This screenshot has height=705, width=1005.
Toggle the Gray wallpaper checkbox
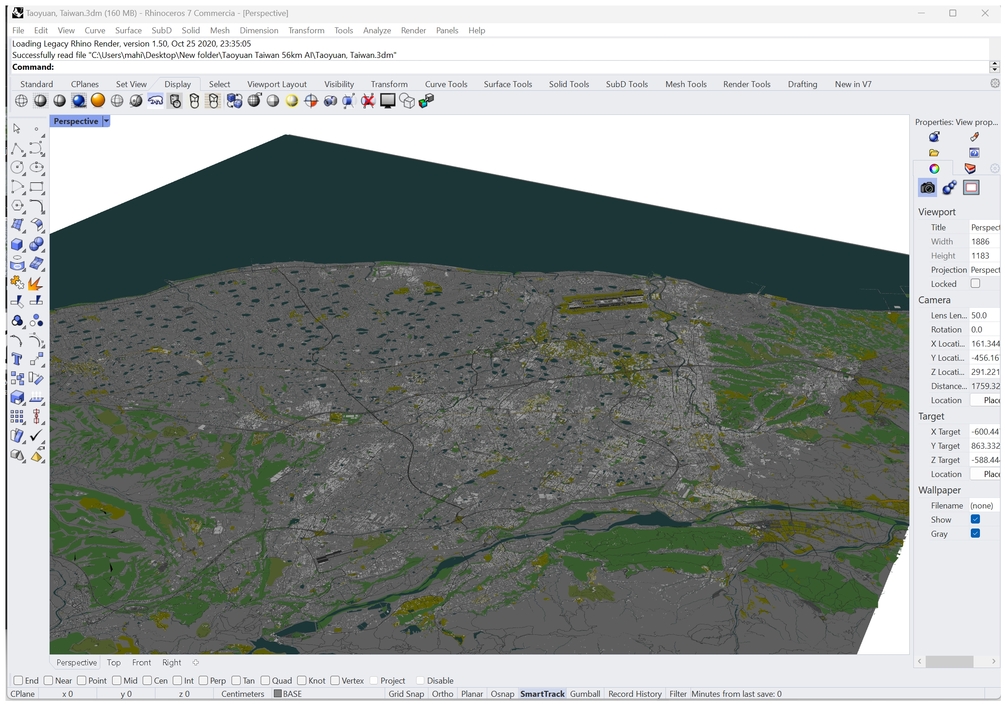click(975, 534)
